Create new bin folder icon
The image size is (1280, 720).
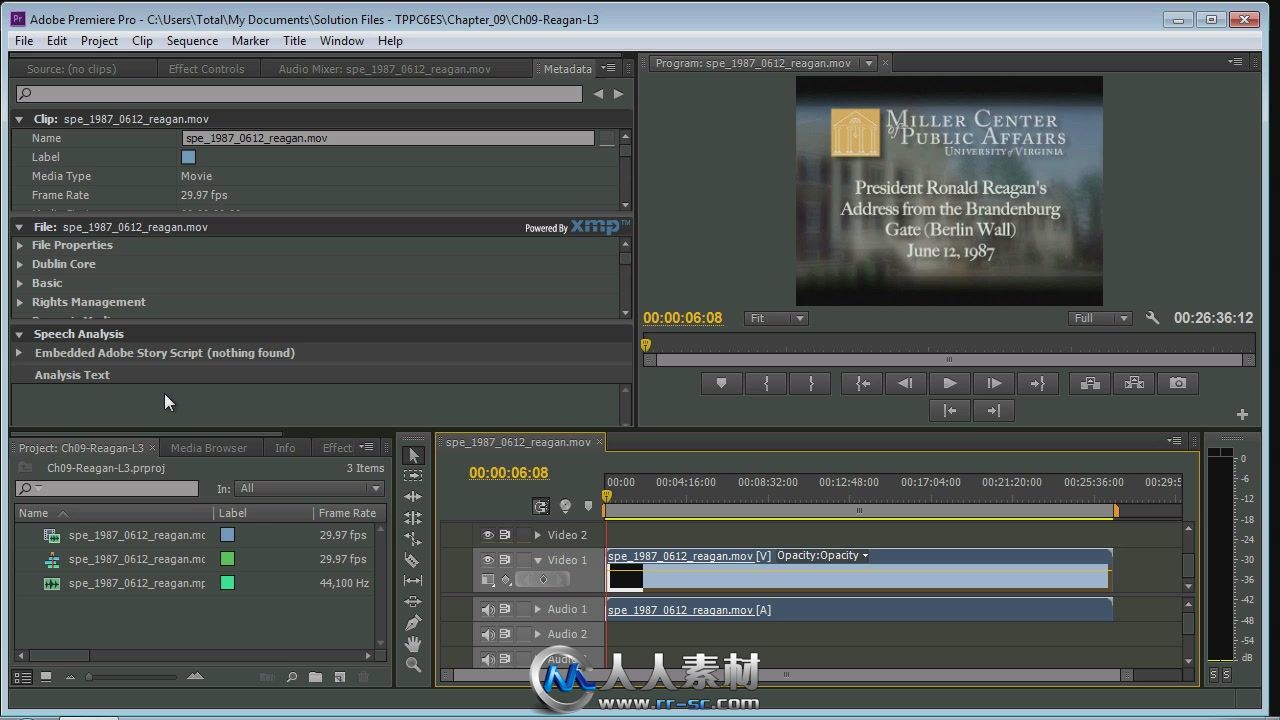(x=315, y=677)
